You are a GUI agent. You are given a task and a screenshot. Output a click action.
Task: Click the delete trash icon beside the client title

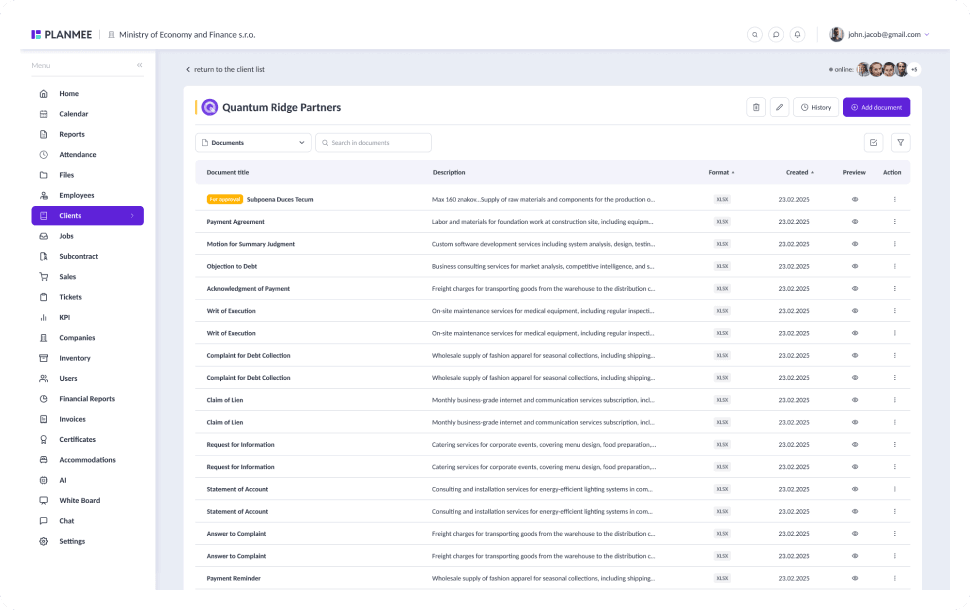(x=756, y=107)
